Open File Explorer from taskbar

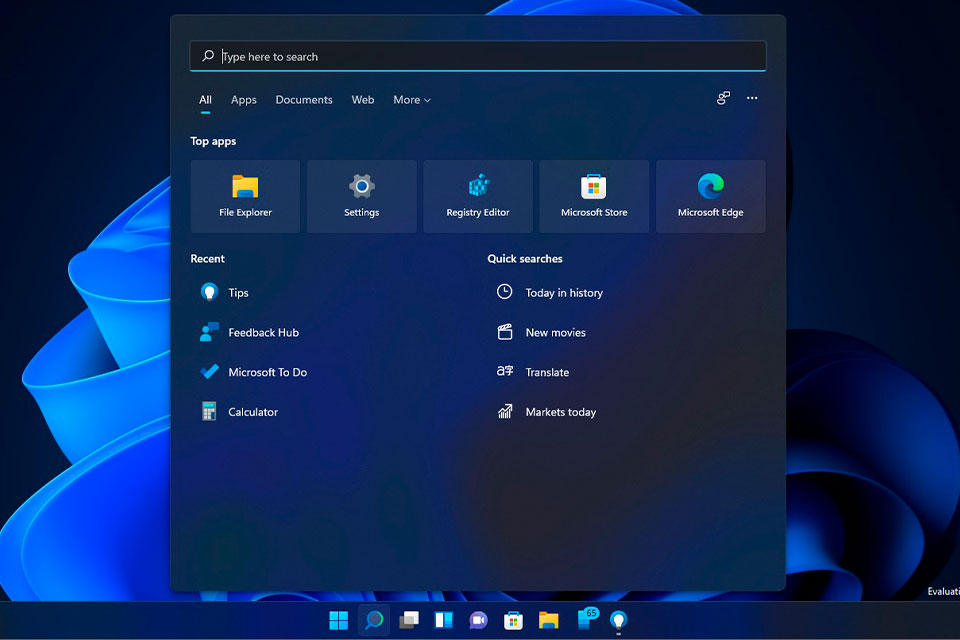coord(548,620)
